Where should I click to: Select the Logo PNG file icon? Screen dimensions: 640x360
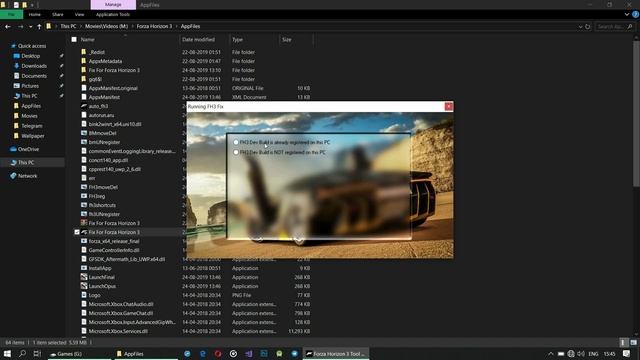click(84, 295)
